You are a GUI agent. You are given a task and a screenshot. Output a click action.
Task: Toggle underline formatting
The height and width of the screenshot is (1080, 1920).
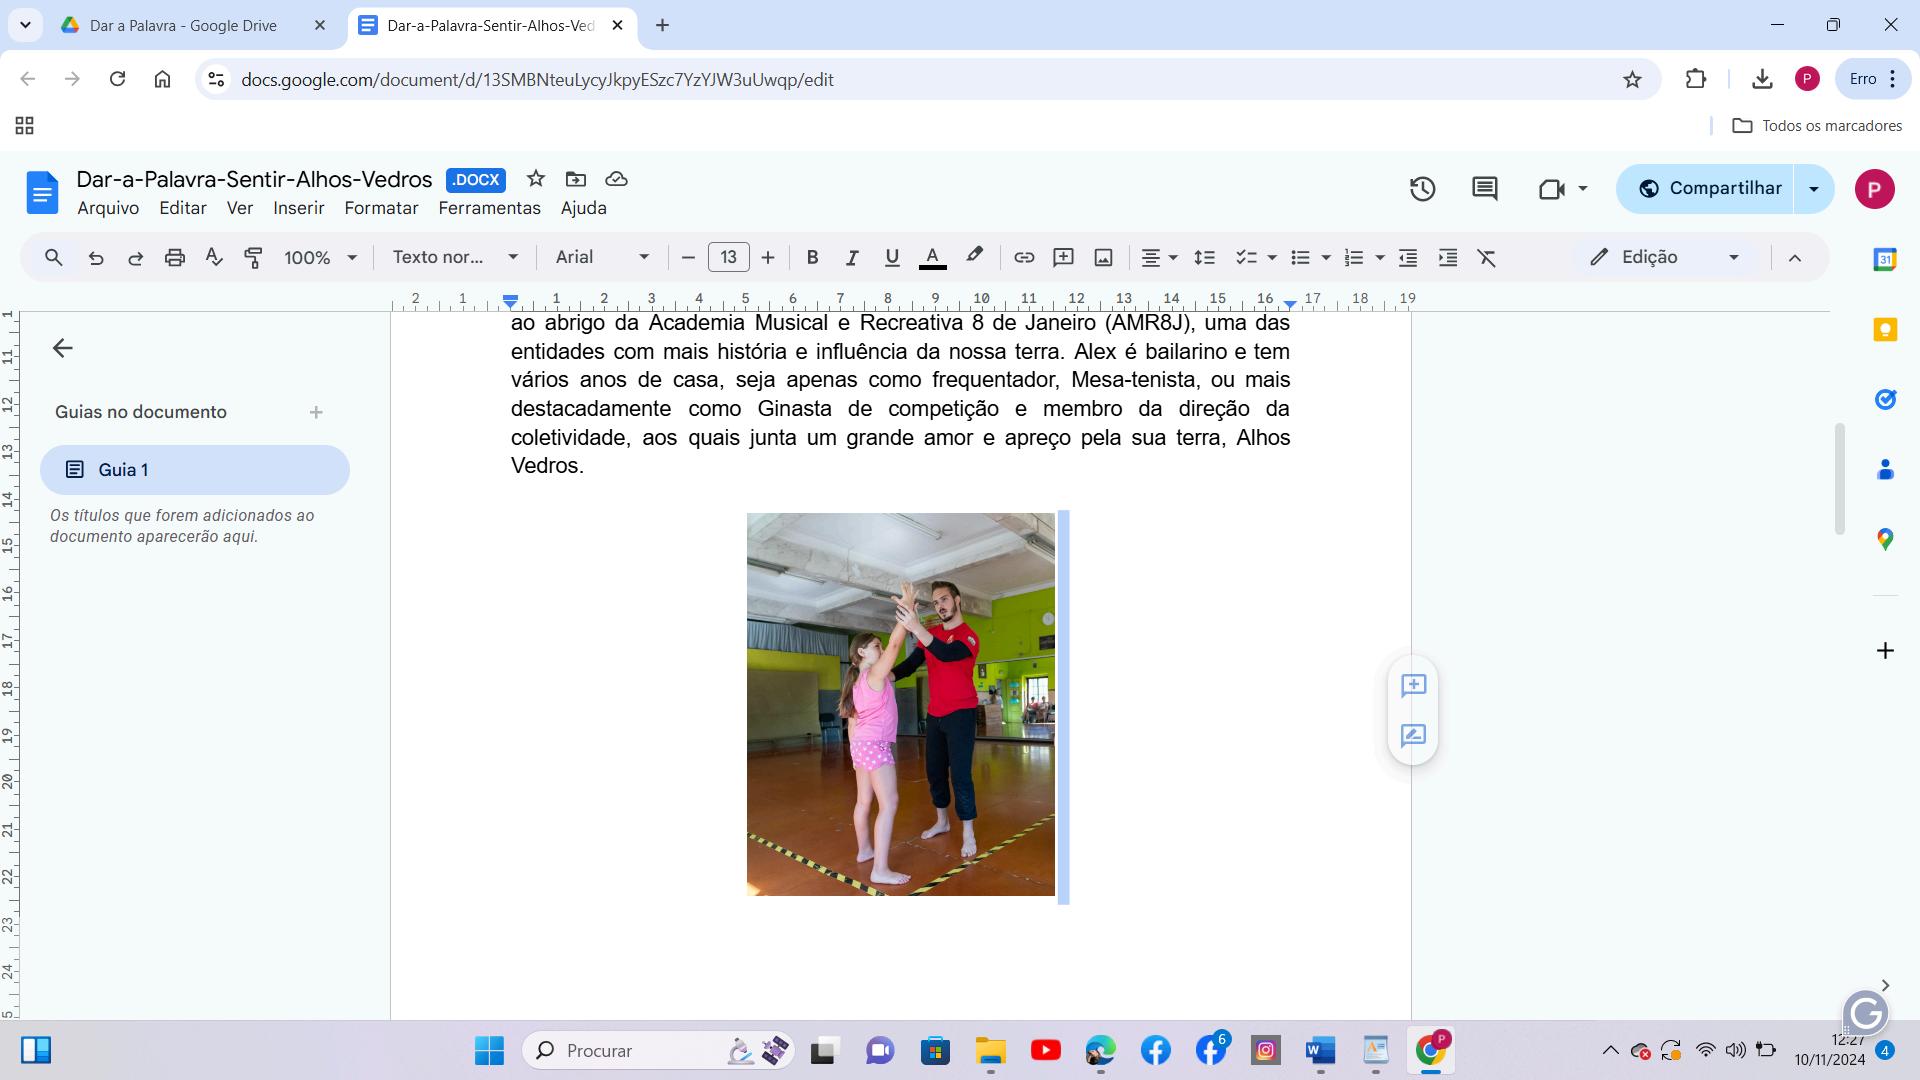click(x=891, y=258)
